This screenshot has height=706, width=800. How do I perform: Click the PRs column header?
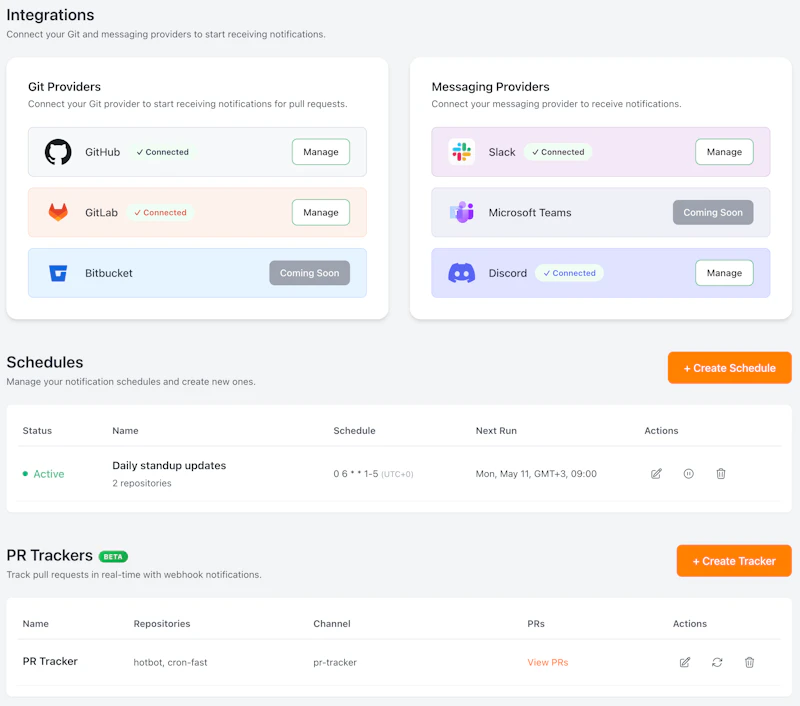click(x=536, y=623)
